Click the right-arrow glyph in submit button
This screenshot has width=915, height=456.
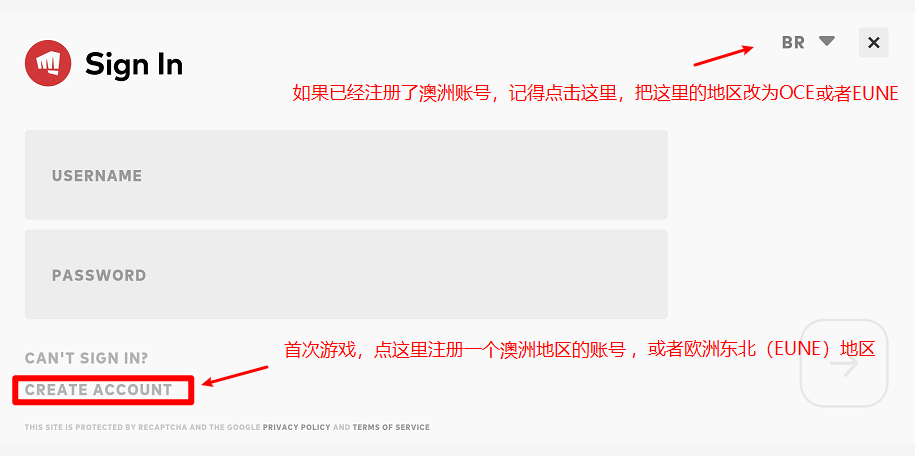[x=844, y=366]
